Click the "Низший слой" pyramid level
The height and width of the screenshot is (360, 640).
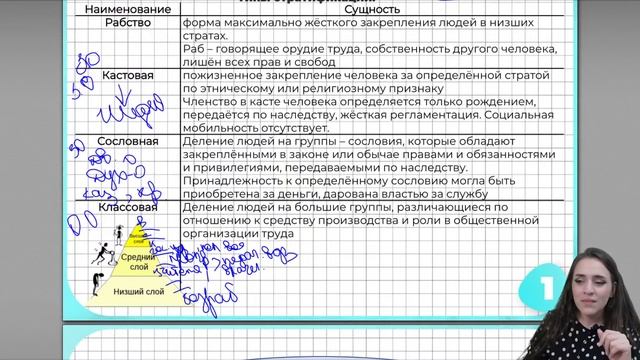138,291
